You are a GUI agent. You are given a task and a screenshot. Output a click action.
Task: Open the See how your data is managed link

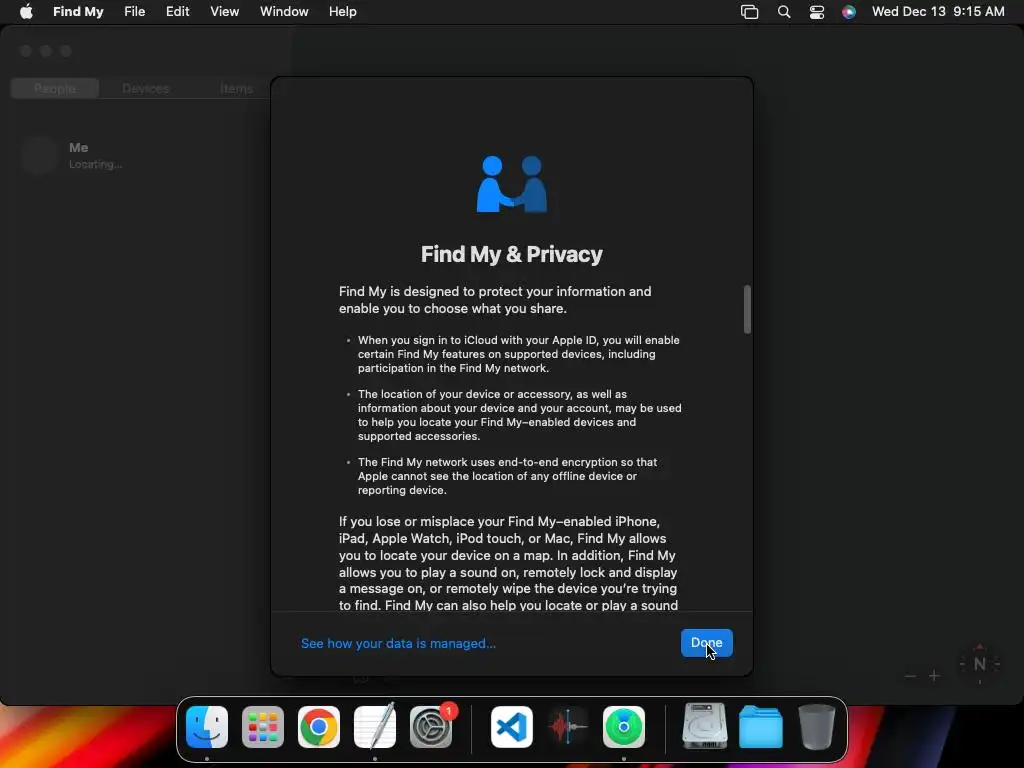pos(398,643)
